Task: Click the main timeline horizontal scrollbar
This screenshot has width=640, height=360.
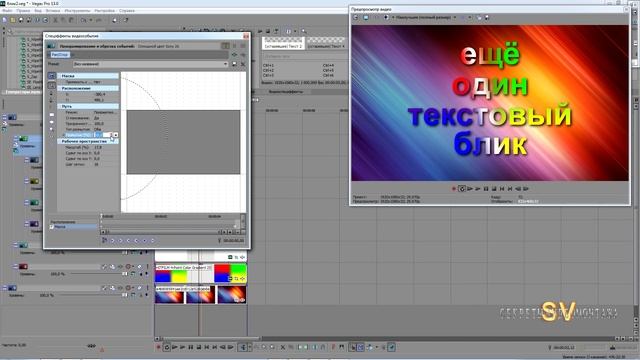Action: [x=211, y=339]
